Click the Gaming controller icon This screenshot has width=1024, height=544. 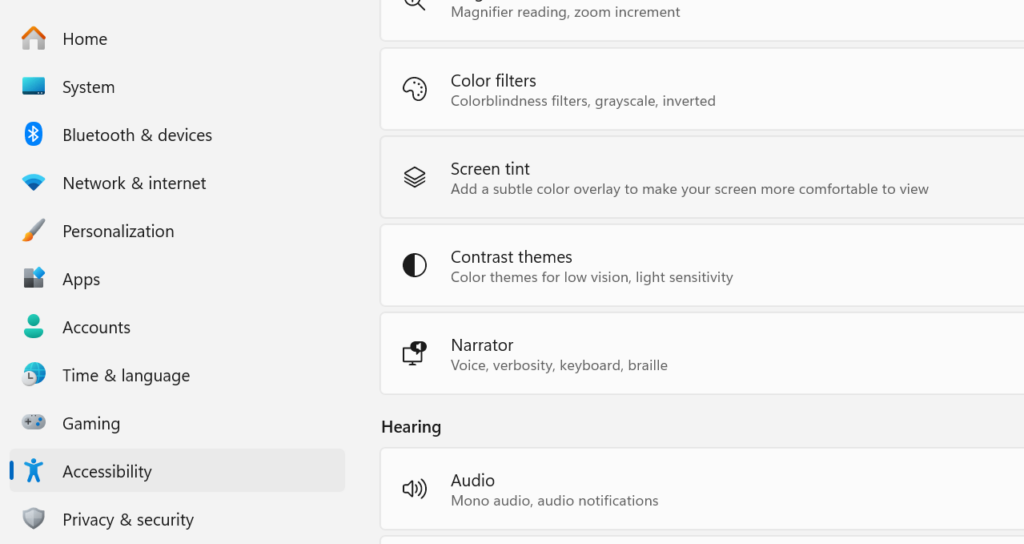(x=33, y=423)
